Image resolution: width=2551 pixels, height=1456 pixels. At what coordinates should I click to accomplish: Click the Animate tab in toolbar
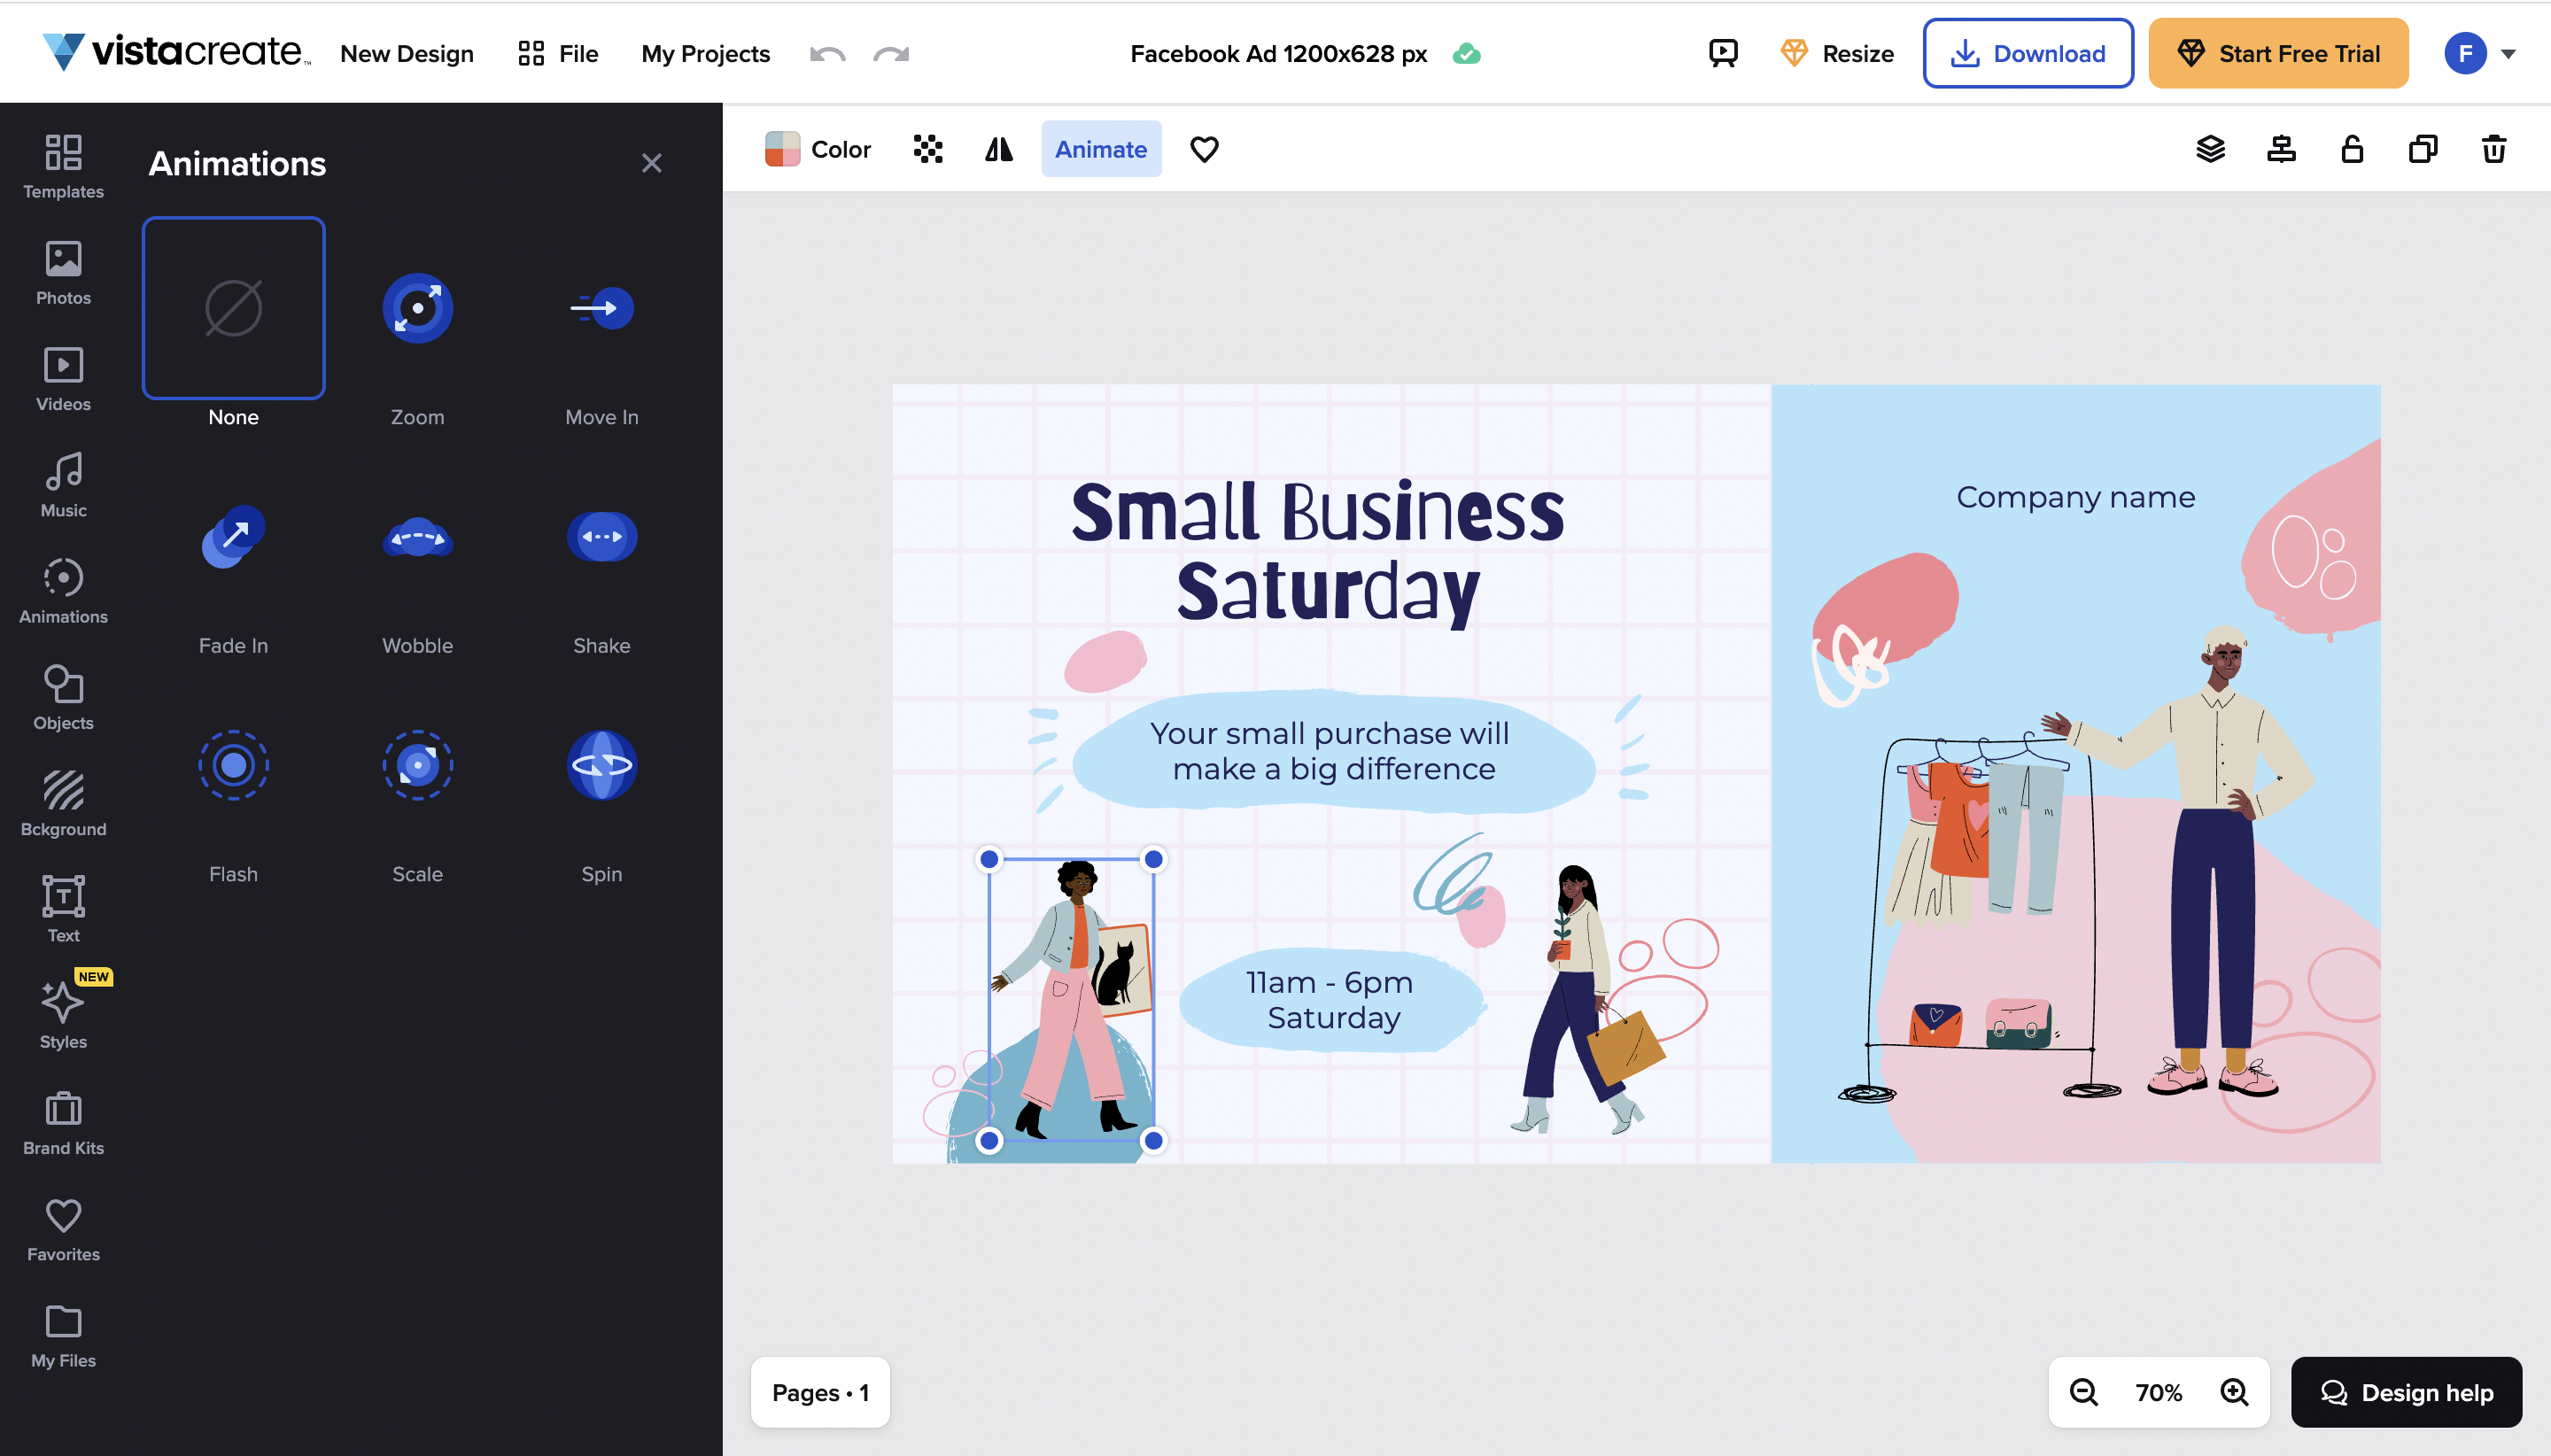point(1100,147)
